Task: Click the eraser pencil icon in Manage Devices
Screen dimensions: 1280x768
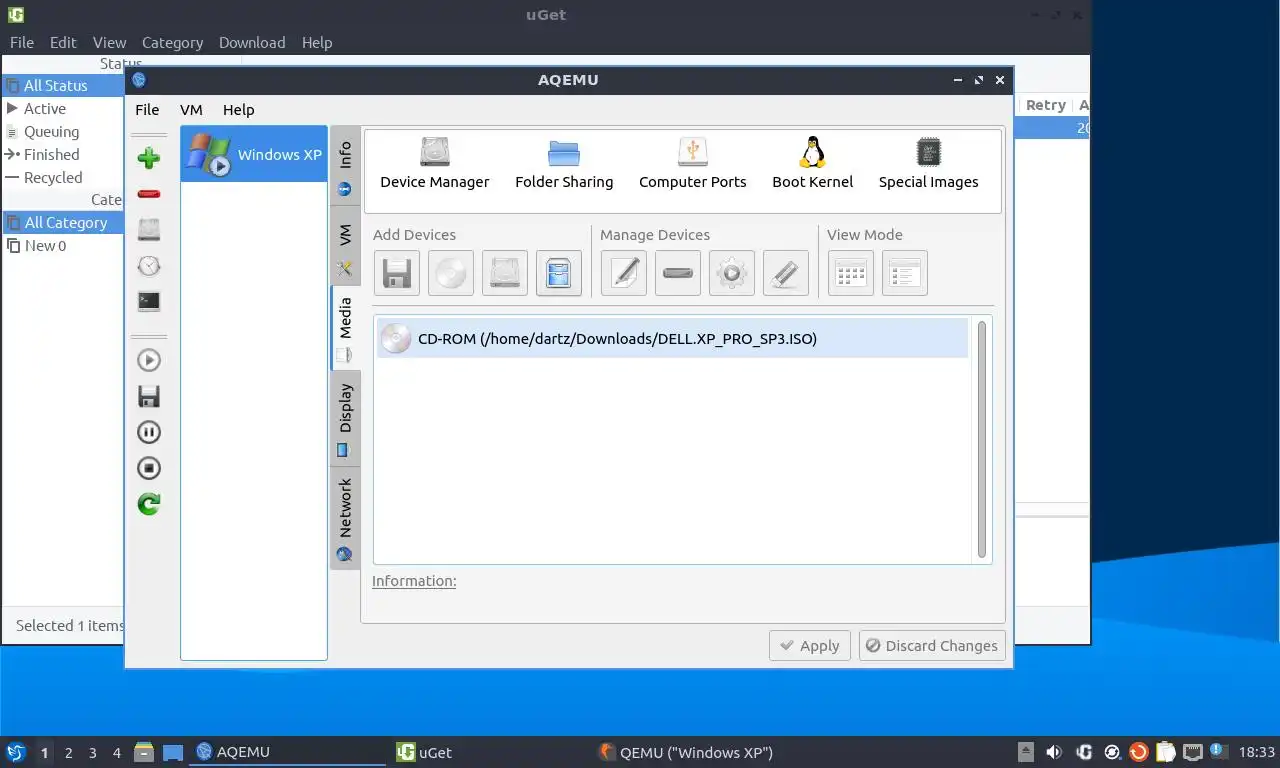Action: click(x=786, y=273)
